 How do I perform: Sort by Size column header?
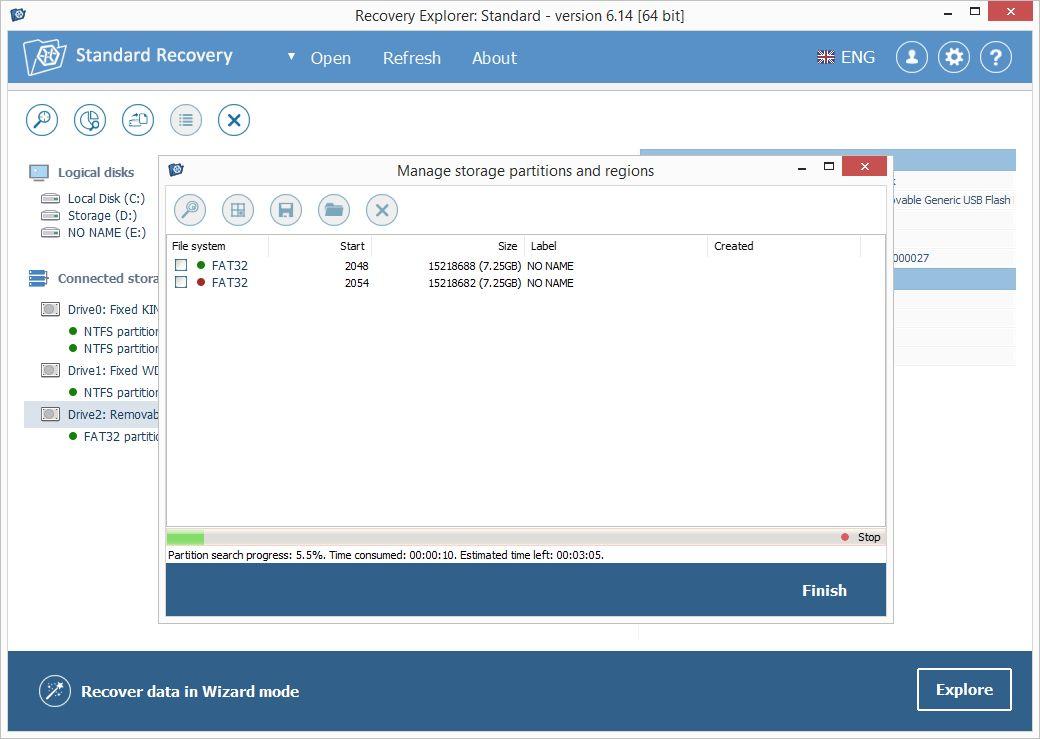click(x=448, y=246)
